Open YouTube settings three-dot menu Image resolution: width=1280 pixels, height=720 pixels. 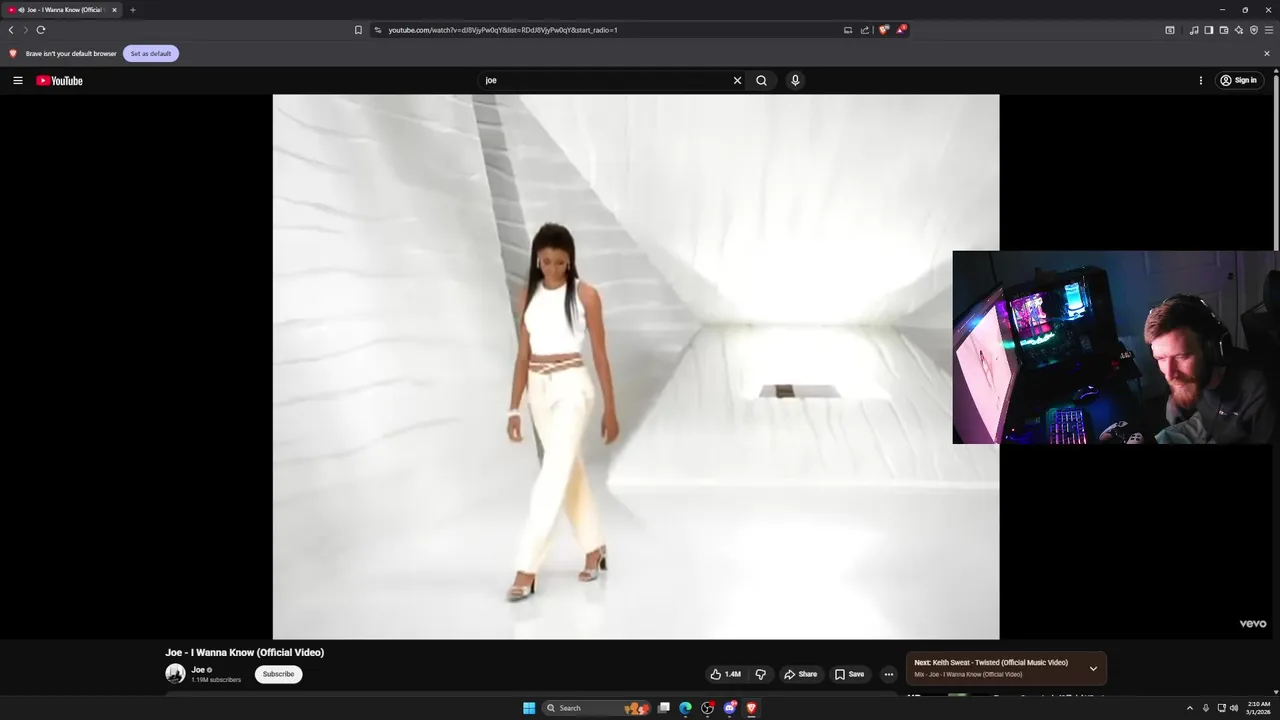coord(1201,80)
